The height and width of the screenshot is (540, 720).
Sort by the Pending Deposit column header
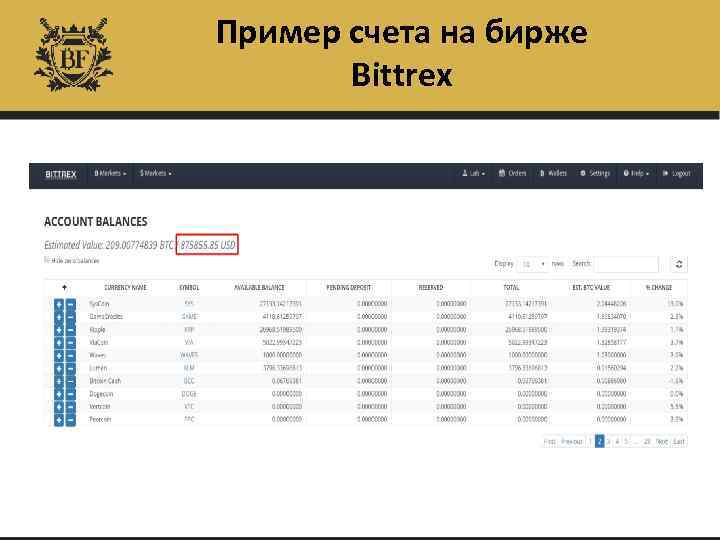coord(349,287)
